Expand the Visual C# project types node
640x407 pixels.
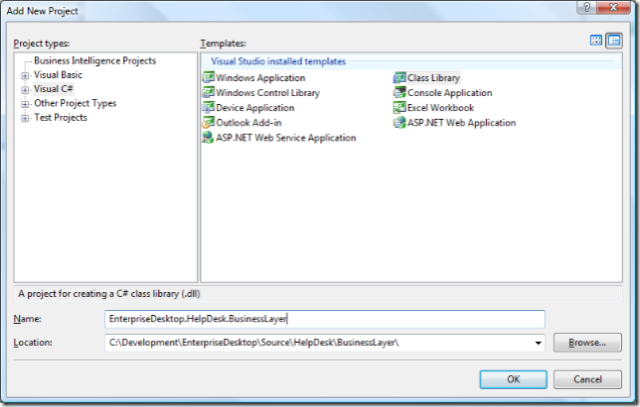(25, 89)
